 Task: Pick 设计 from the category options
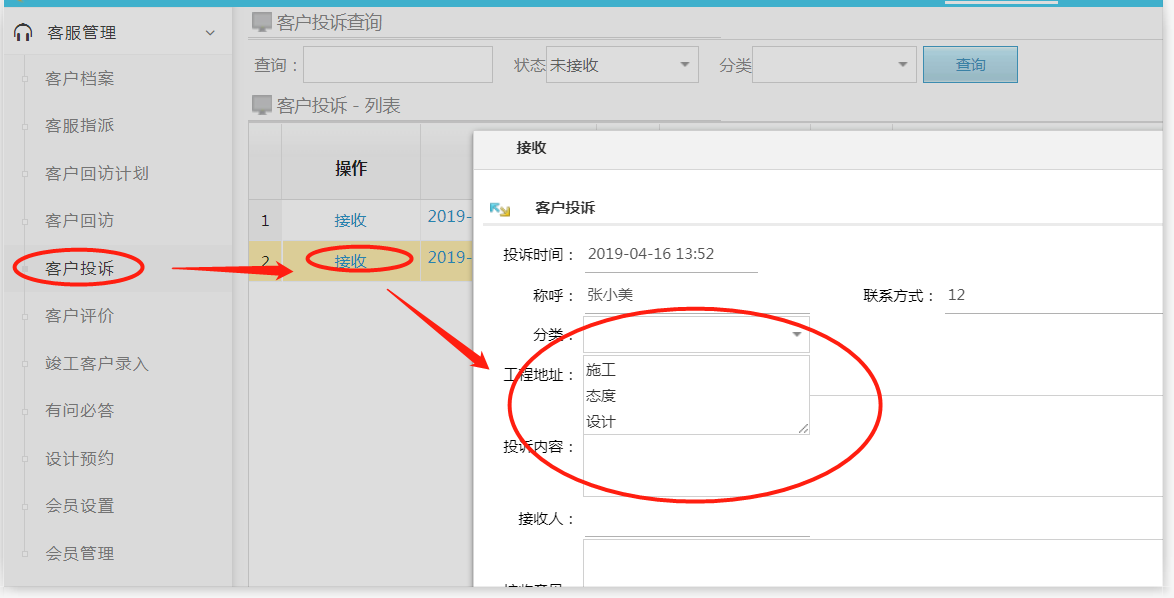coord(601,422)
